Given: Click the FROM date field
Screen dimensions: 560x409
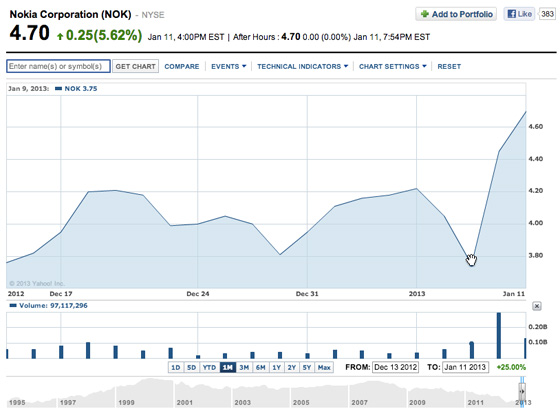Looking at the screenshot, I should (x=395, y=367).
